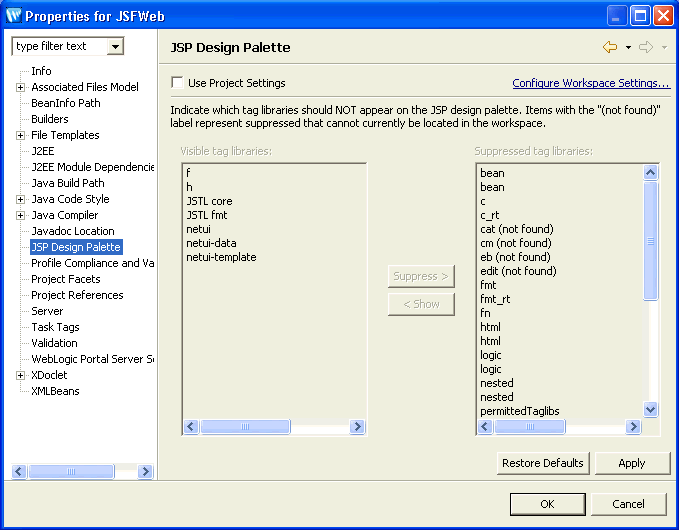
Task: Open the filter text dropdown arrow
Action: (115, 46)
